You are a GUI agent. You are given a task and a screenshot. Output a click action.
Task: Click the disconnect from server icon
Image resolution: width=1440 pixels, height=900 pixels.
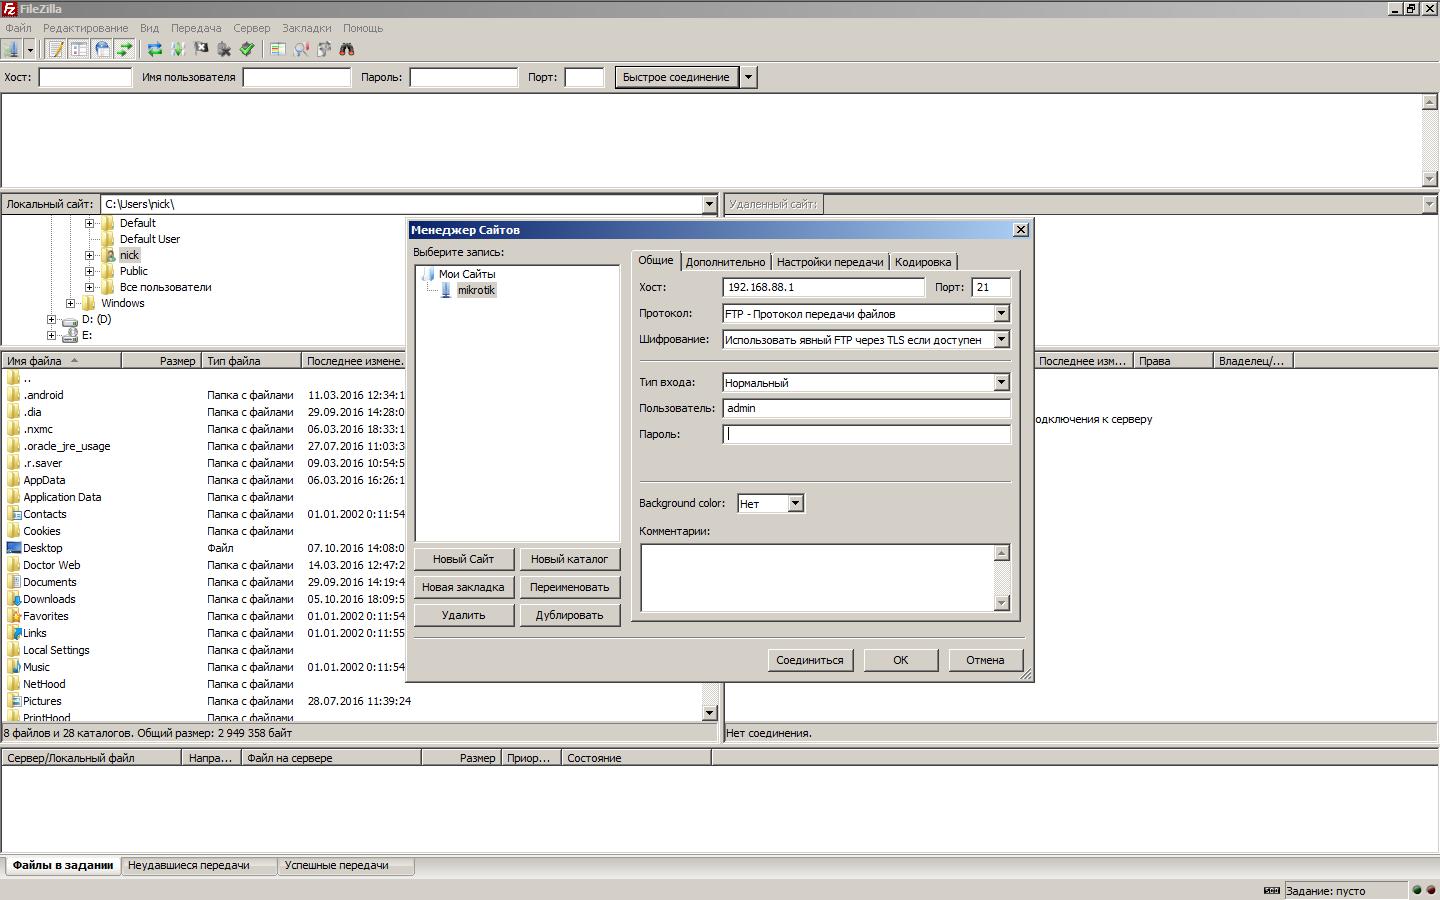pos(224,49)
